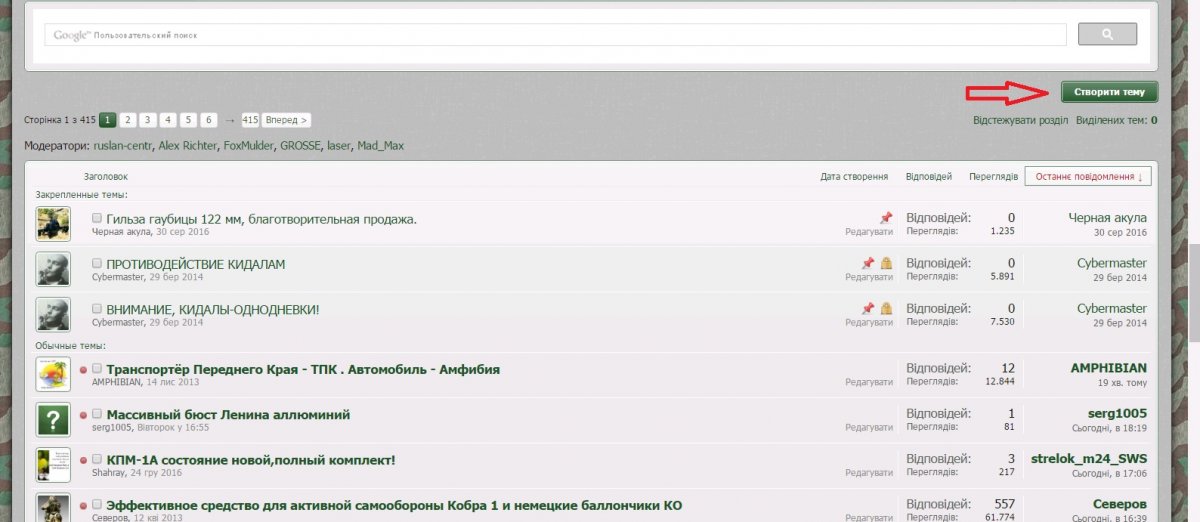Open moderator ruslan-centr profile
Viewport: 1200px width, 522px height.
pyautogui.click(x=122, y=146)
